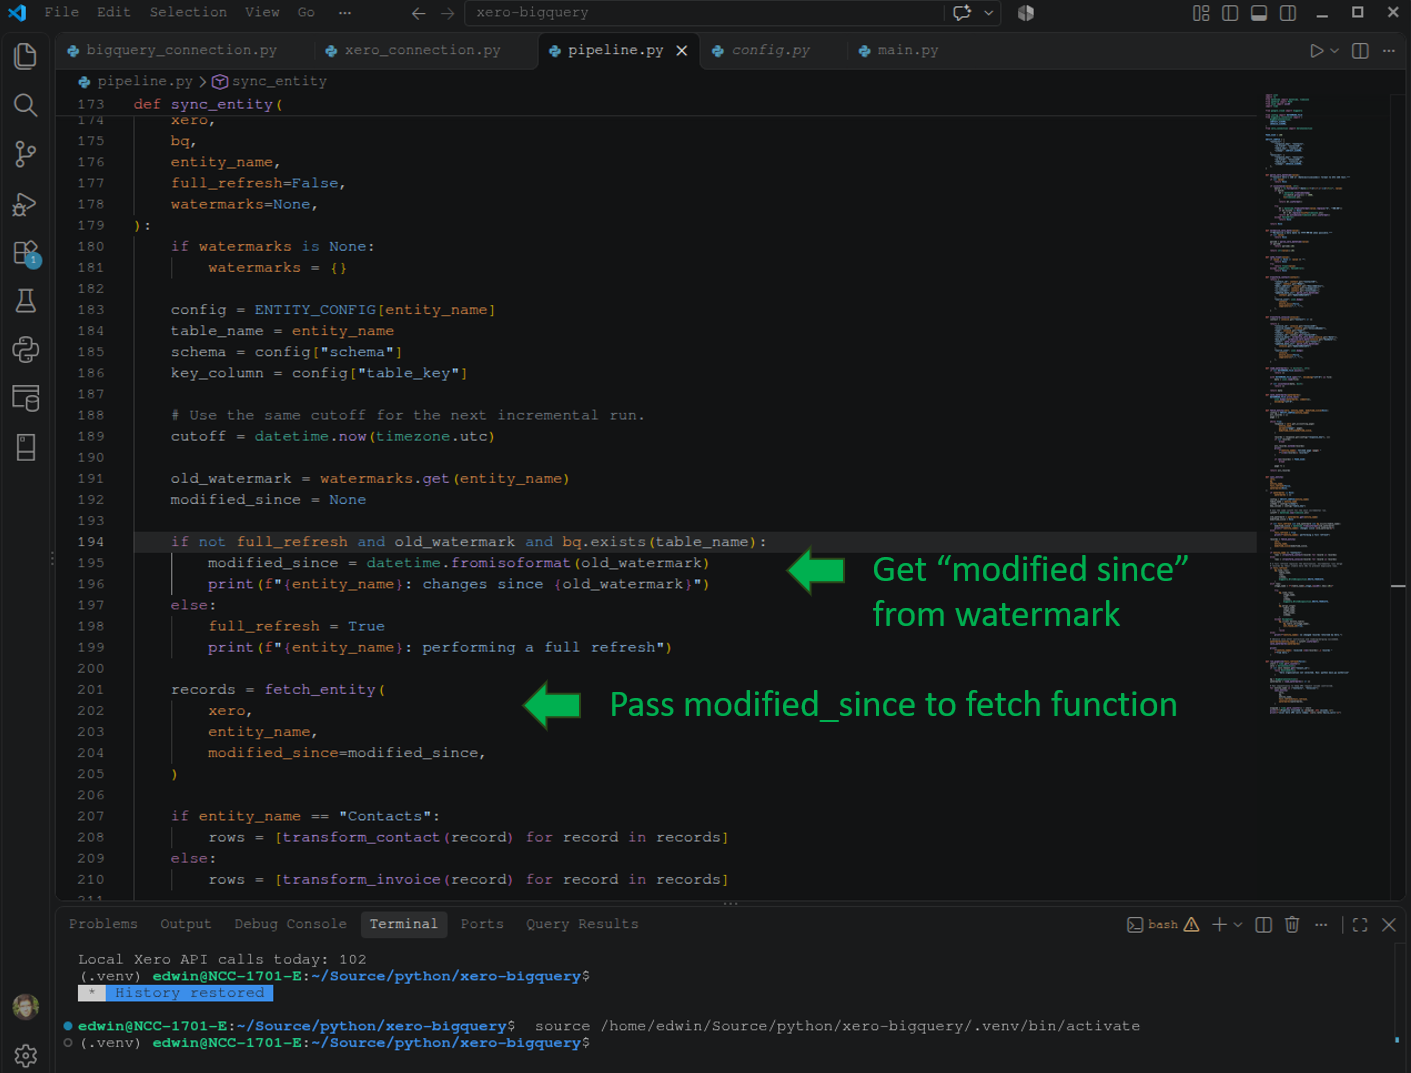The image size is (1411, 1073).
Task: Run the Python file with the play icon
Action: (x=1317, y=51)
